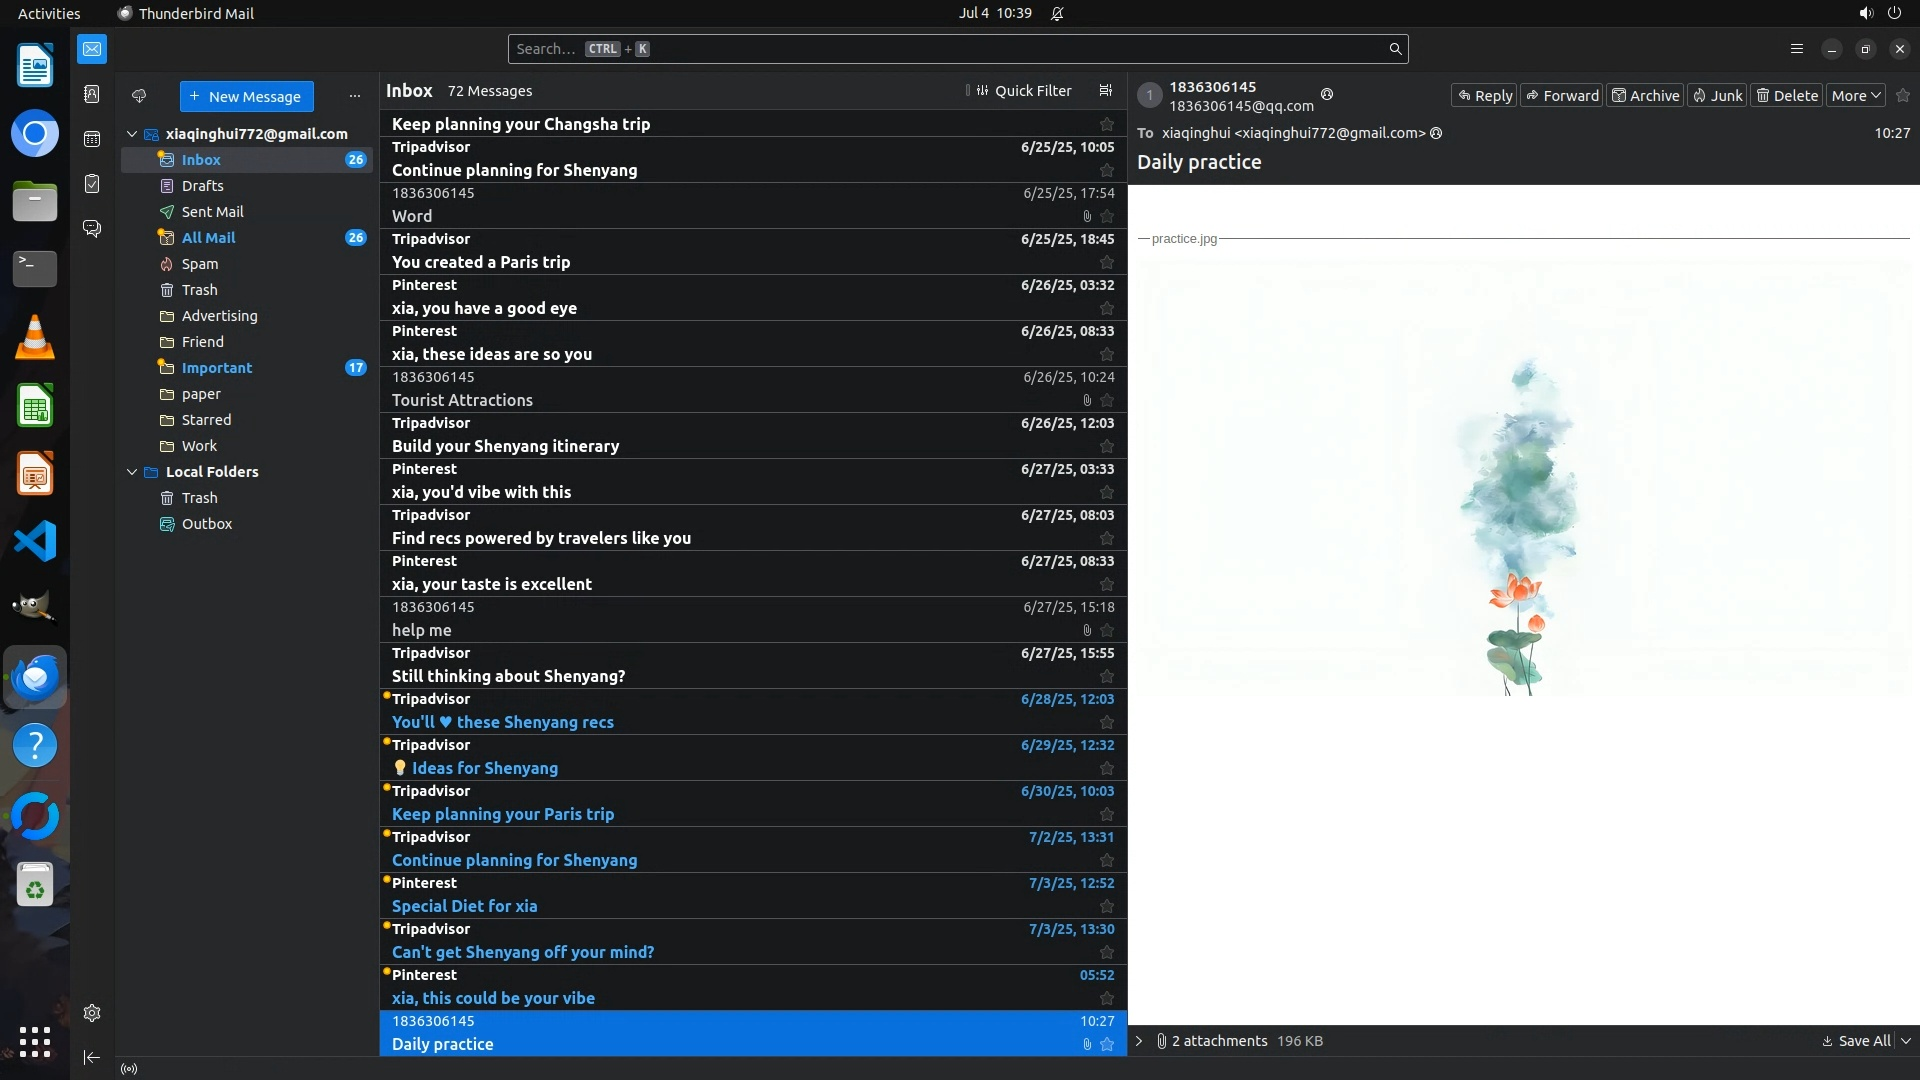Click the New Message button
The image size is (1920, 1080).
click(246, 97)
